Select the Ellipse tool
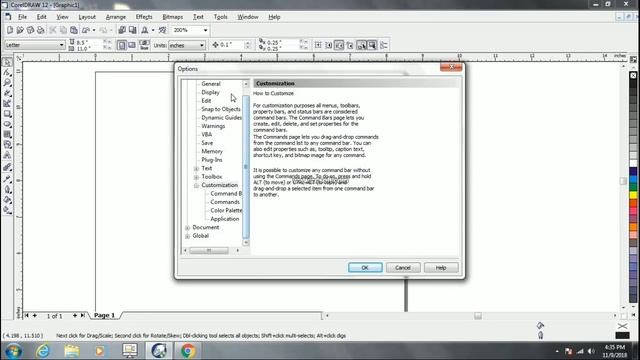This screenshot has width=640, height=360. click(7, 124)
